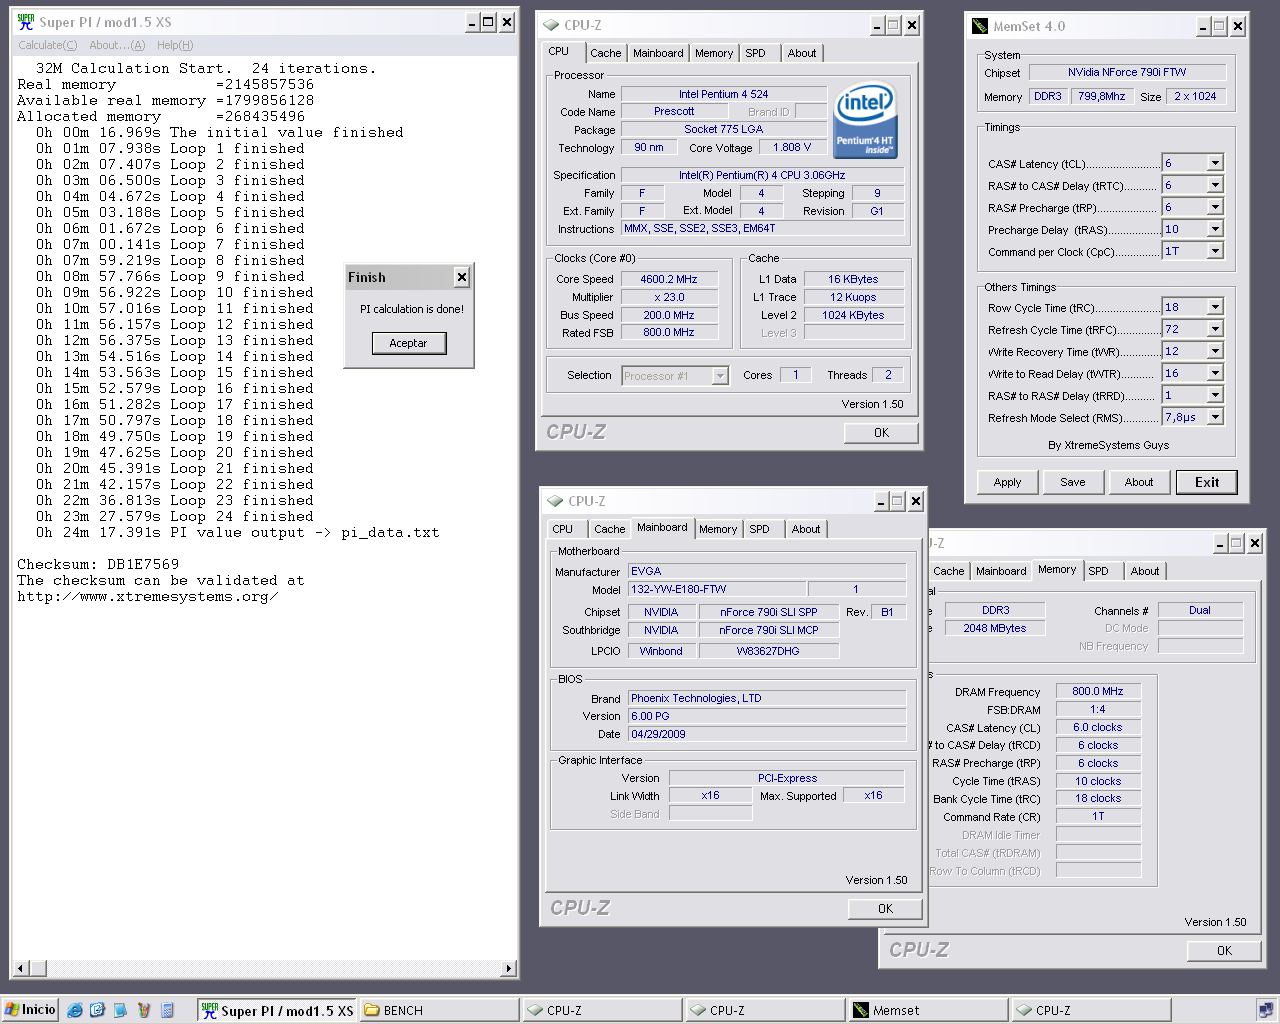Click Save in MemSet

click(1072, 482)
